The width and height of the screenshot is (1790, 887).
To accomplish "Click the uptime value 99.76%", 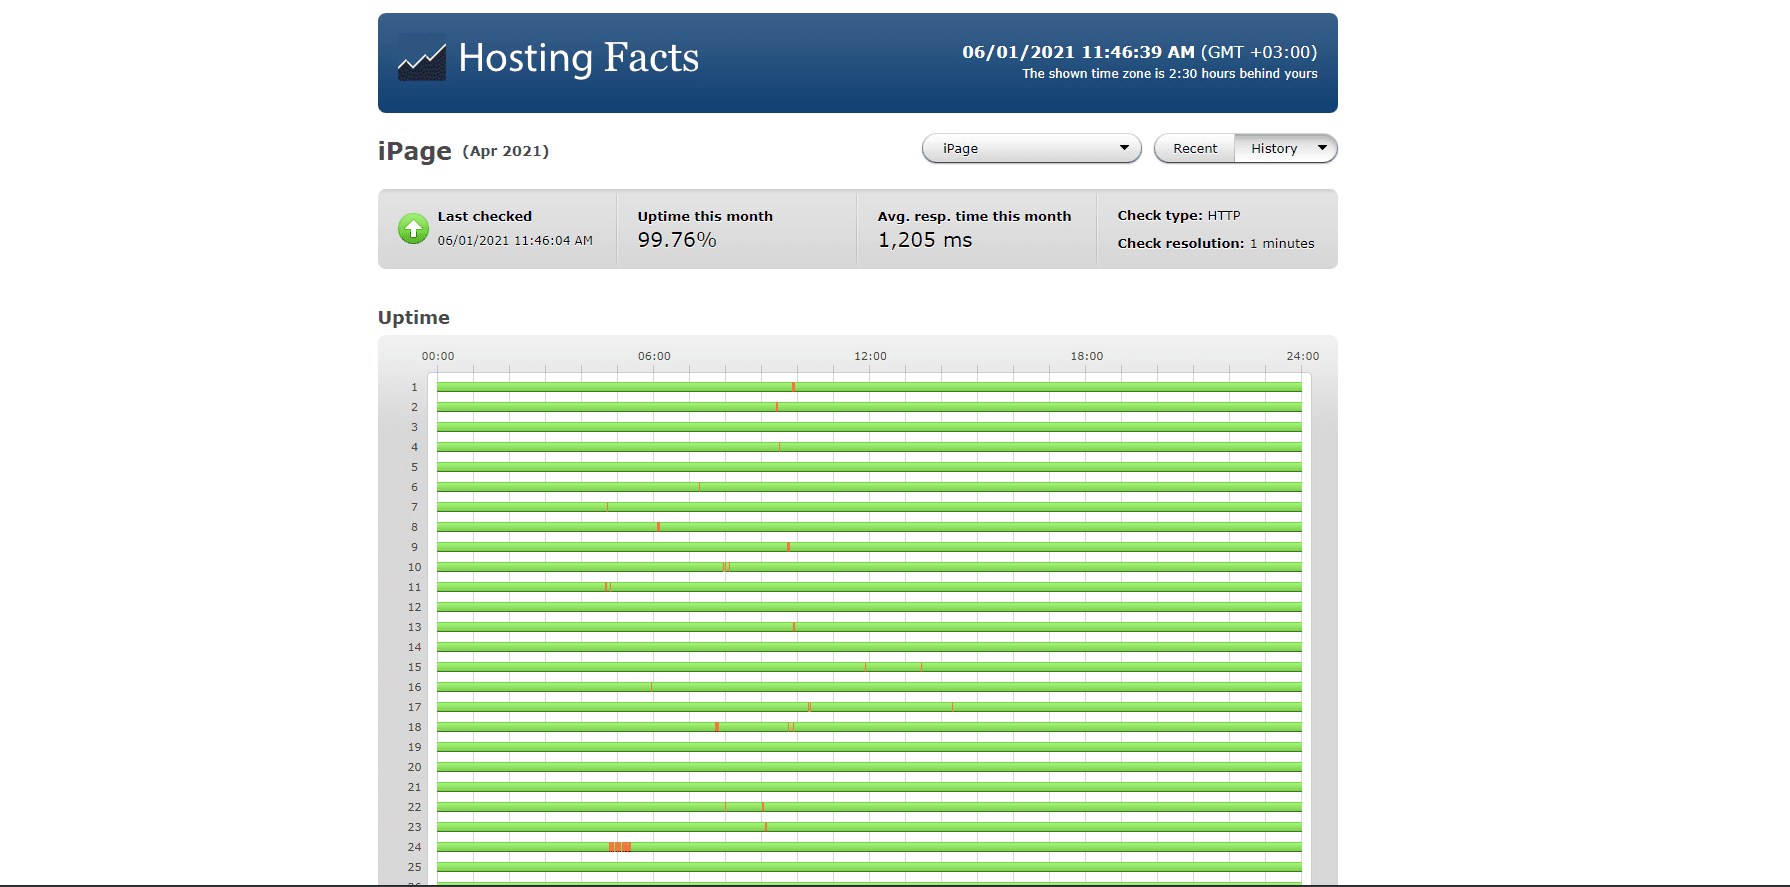I will 677,240.
